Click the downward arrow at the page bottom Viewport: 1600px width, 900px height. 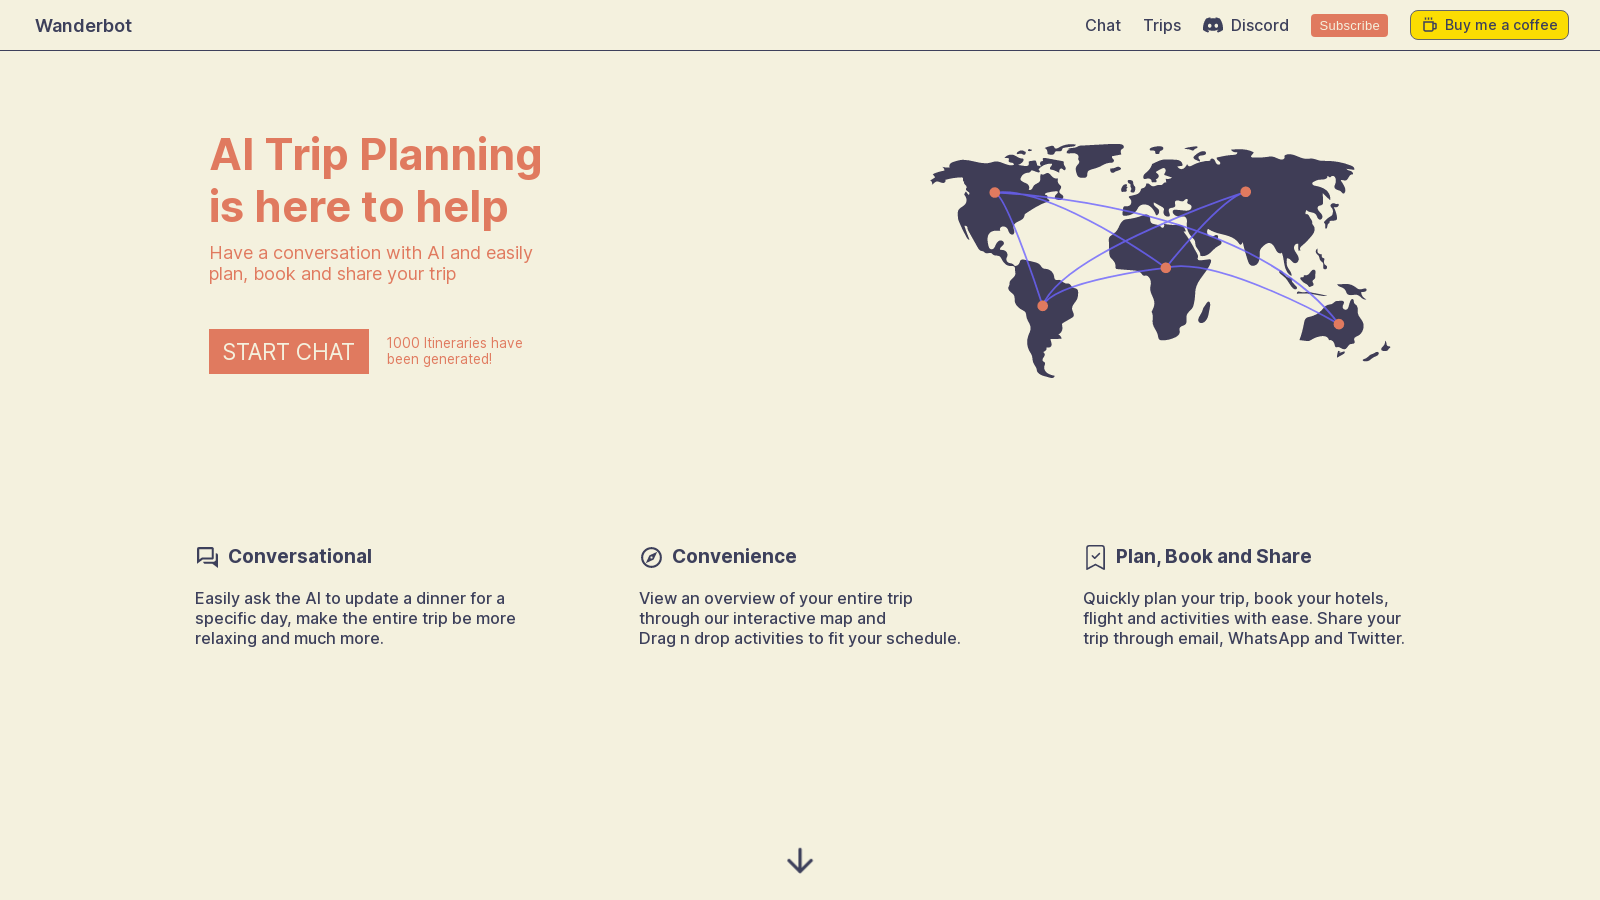click(800, 861)
